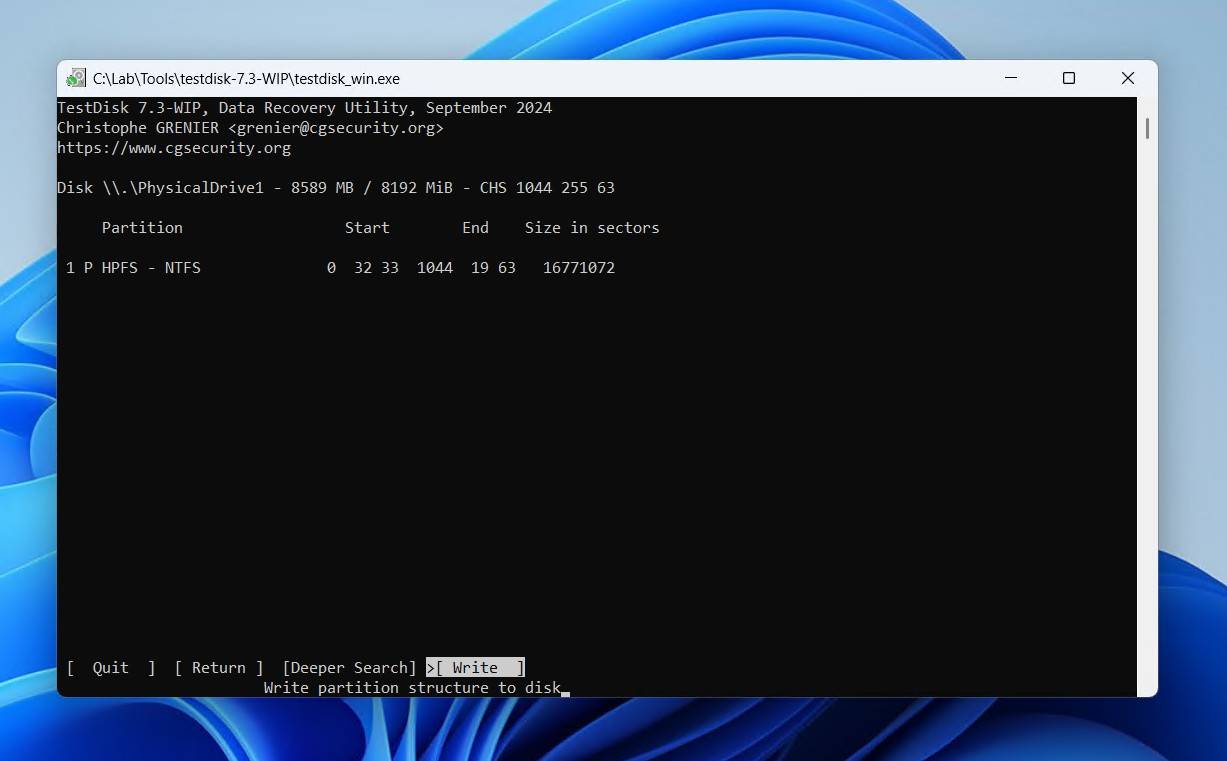
Task: Select the Quit menu option
Action: 111,668
